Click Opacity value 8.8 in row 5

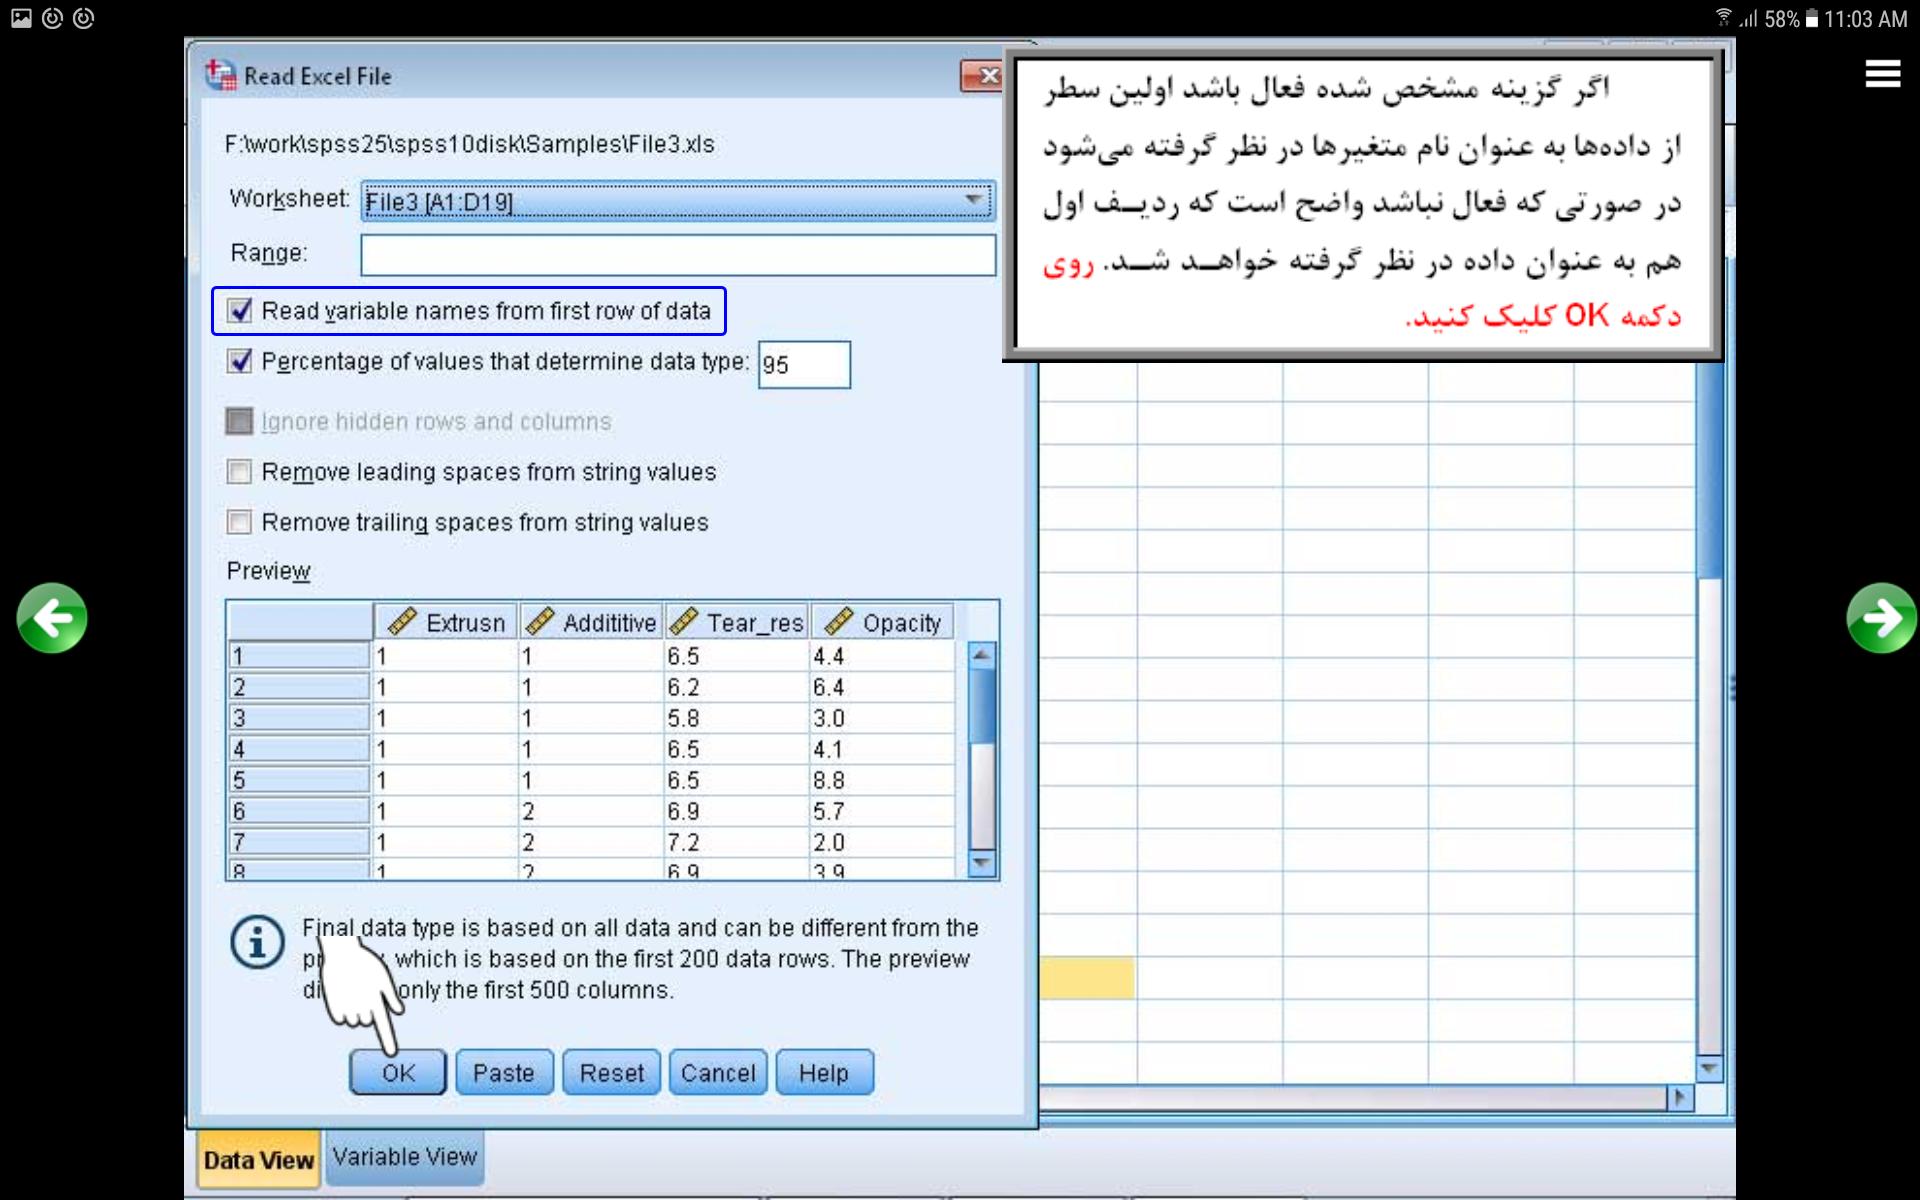pos(882,780)
